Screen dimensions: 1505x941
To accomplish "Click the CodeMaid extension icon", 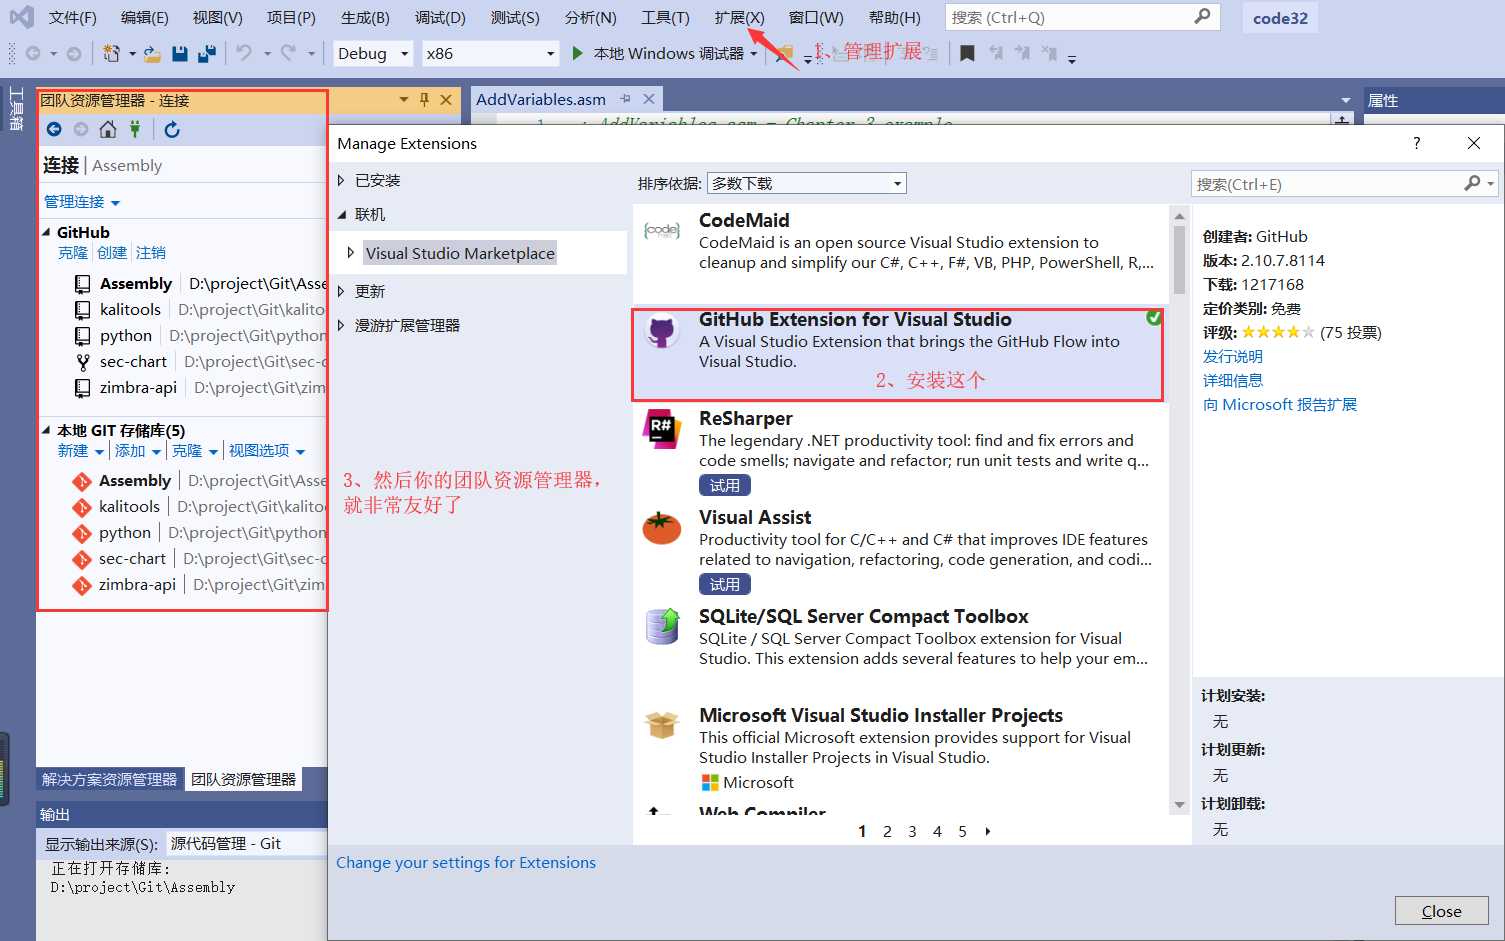I will tap(661, 231).
